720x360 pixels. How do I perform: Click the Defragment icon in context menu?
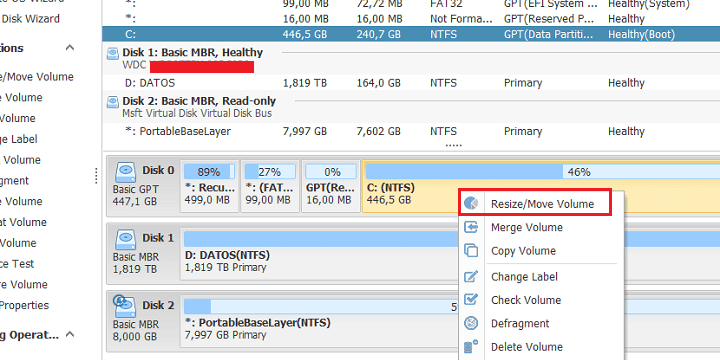point(471,323)
